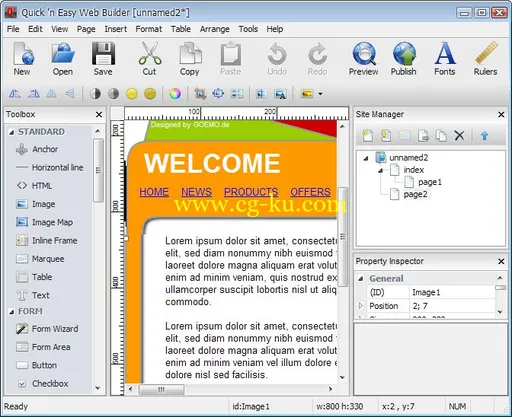
Task: Click the flip vertical icon
Action: (70, 94)
